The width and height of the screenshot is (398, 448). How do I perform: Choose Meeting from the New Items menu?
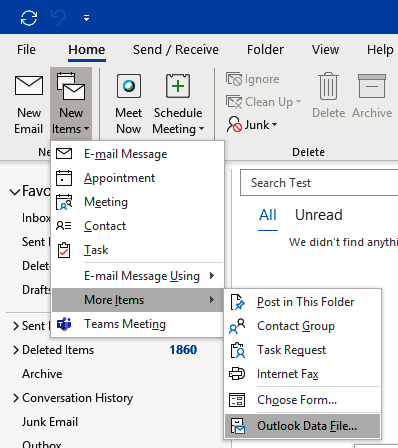click(137, 202)
